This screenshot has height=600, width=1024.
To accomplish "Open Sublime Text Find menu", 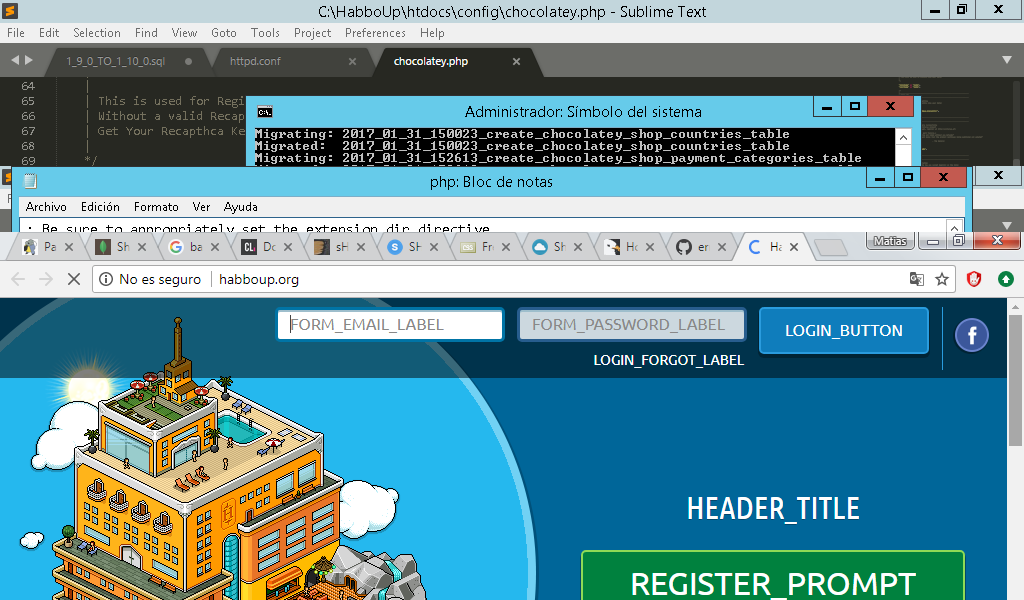I will (x=146, y=33).
